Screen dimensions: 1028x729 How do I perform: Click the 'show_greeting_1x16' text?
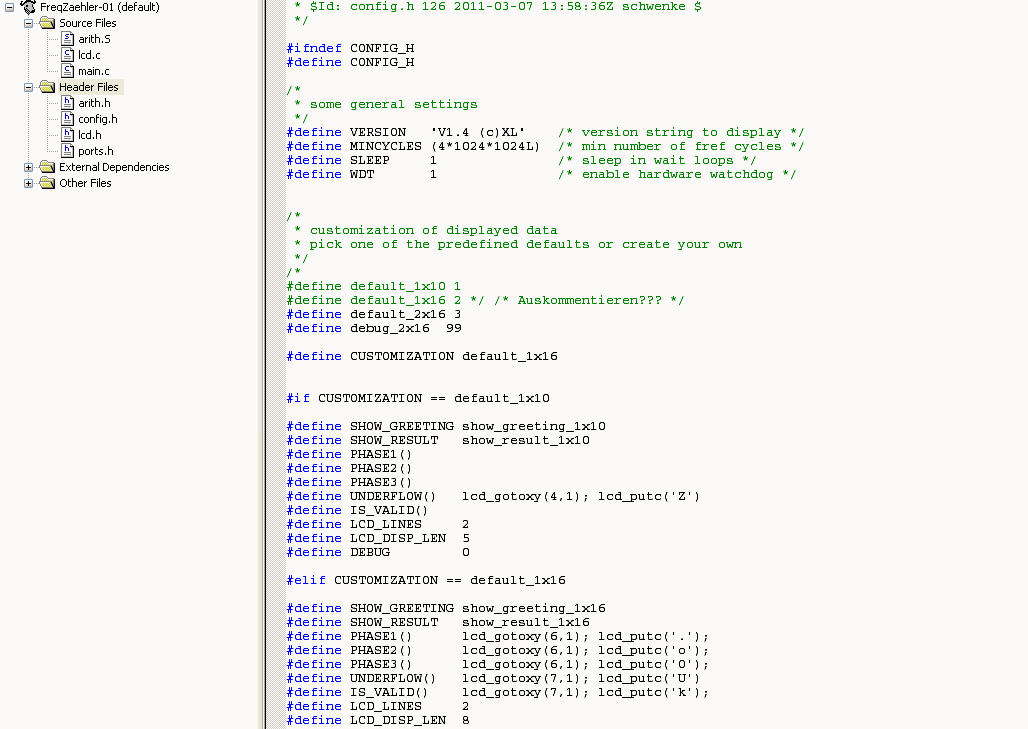point(534,608)
